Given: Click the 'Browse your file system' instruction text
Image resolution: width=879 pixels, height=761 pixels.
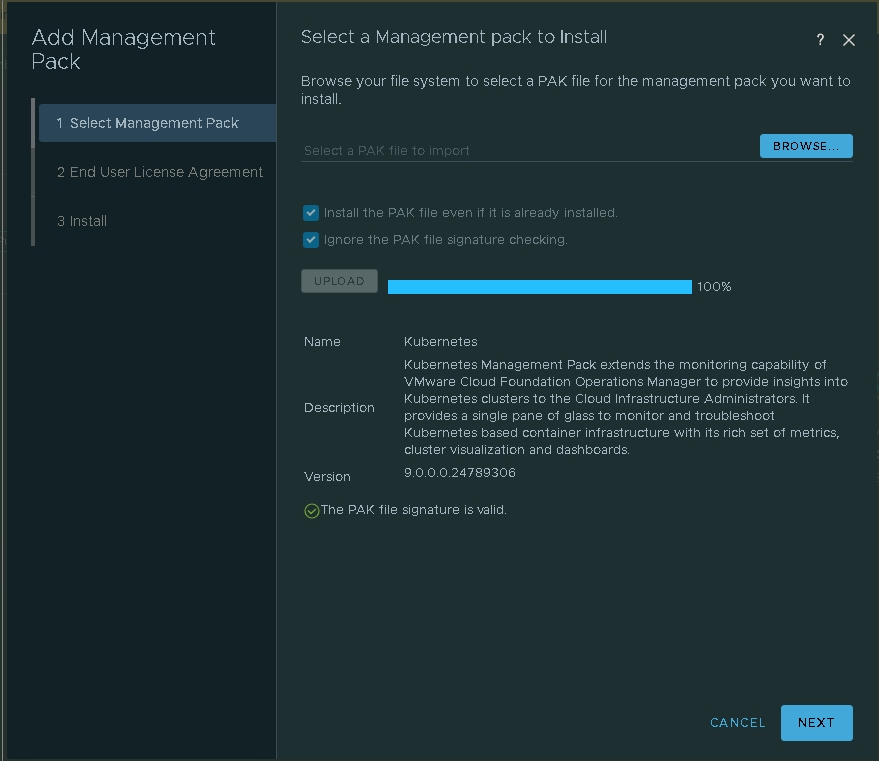Looking at the screenshot, I should (x=576, y=90).
